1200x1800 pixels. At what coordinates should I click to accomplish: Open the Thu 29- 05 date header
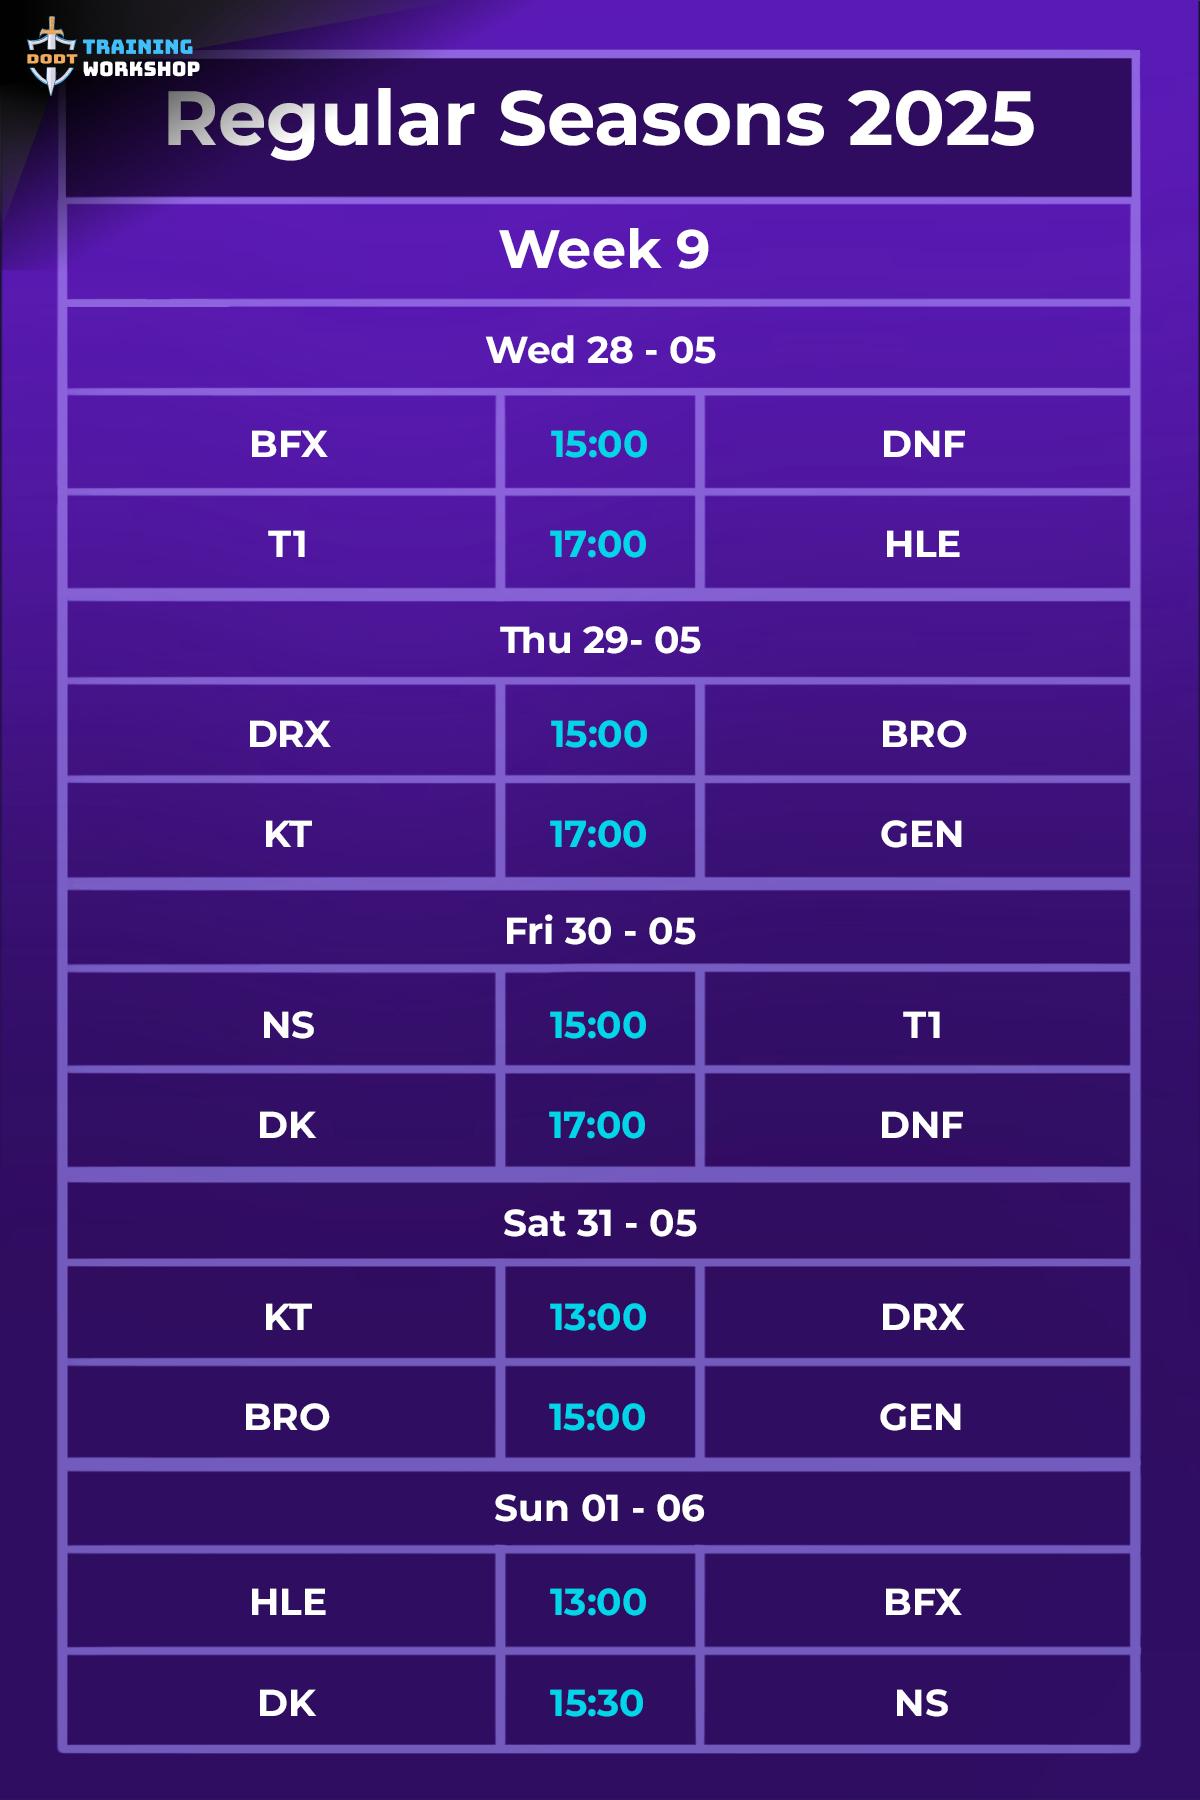pos(599,640)
